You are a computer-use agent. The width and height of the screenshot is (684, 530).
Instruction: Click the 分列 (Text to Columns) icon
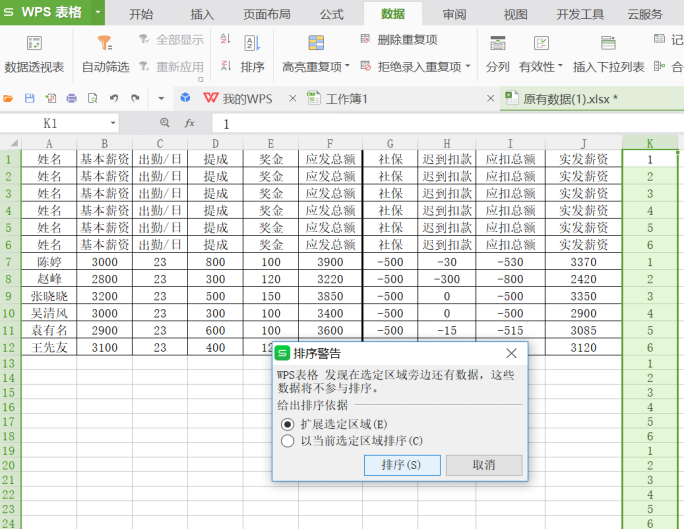pos(497,44)
